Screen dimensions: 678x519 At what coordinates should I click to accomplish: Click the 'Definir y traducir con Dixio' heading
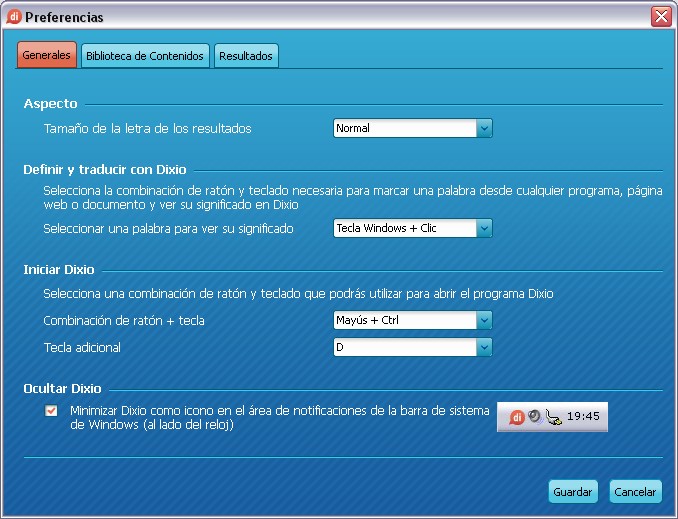click(105, 170)
